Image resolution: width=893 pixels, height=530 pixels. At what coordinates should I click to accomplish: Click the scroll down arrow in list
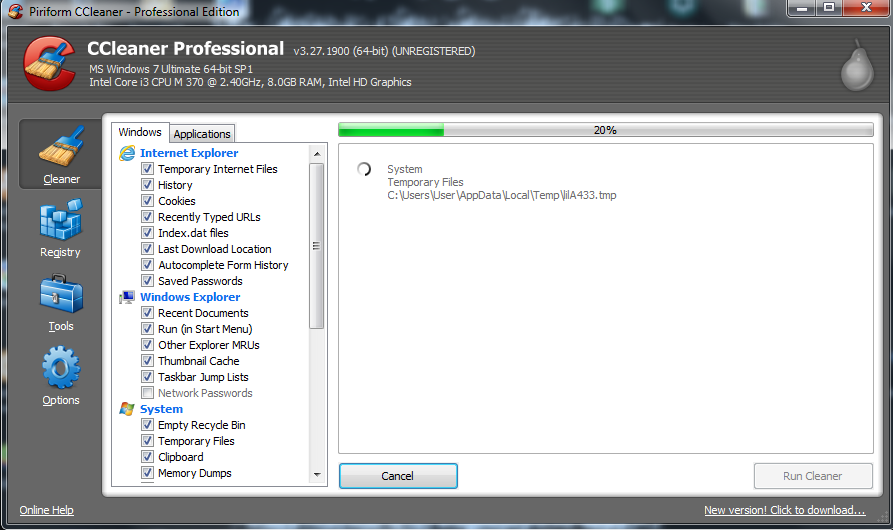tap(317, 474)
